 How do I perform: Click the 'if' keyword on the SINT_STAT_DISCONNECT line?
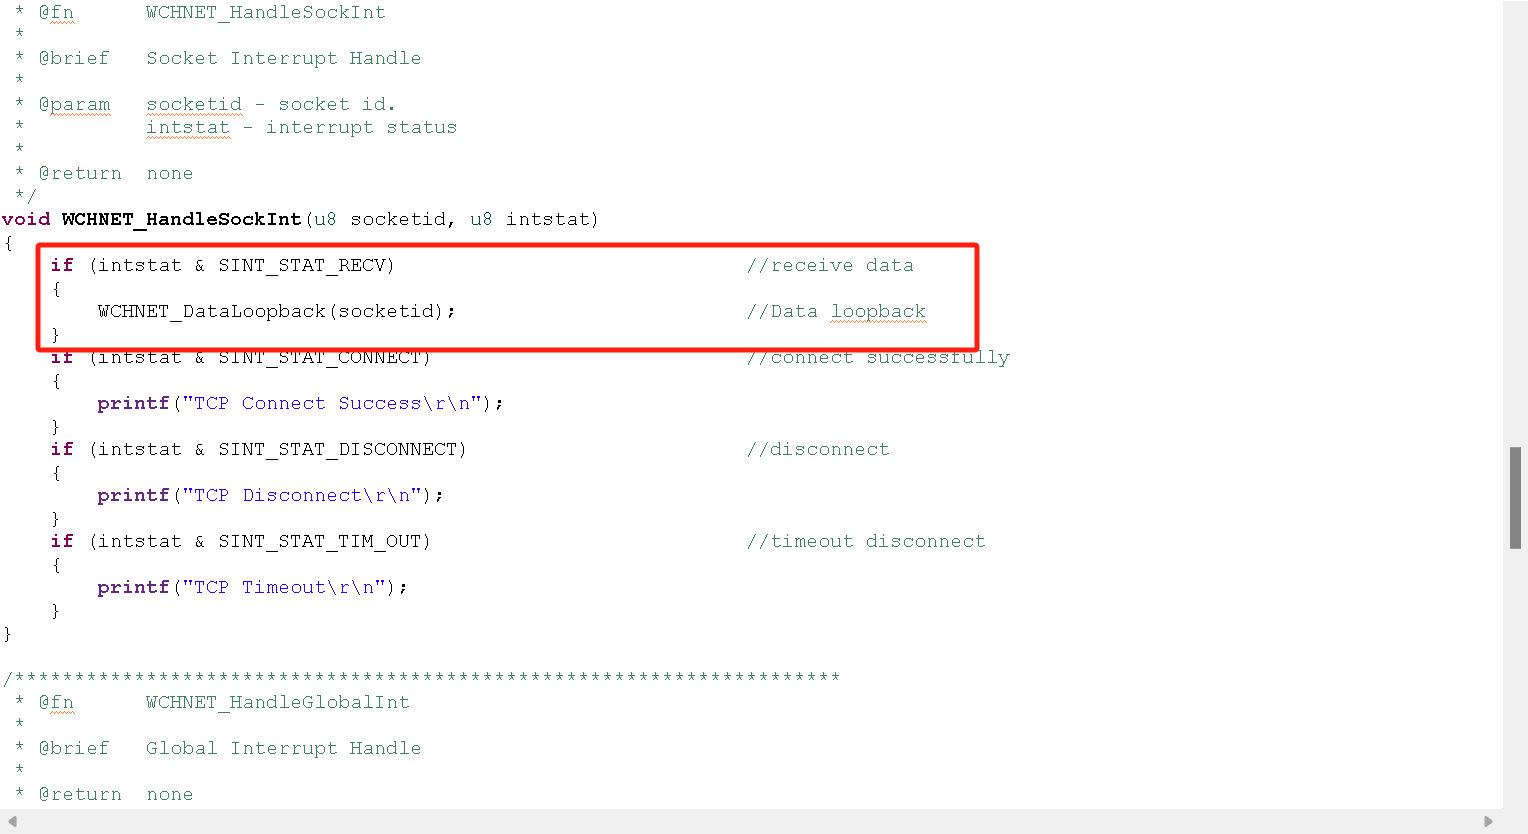(62, 449)
